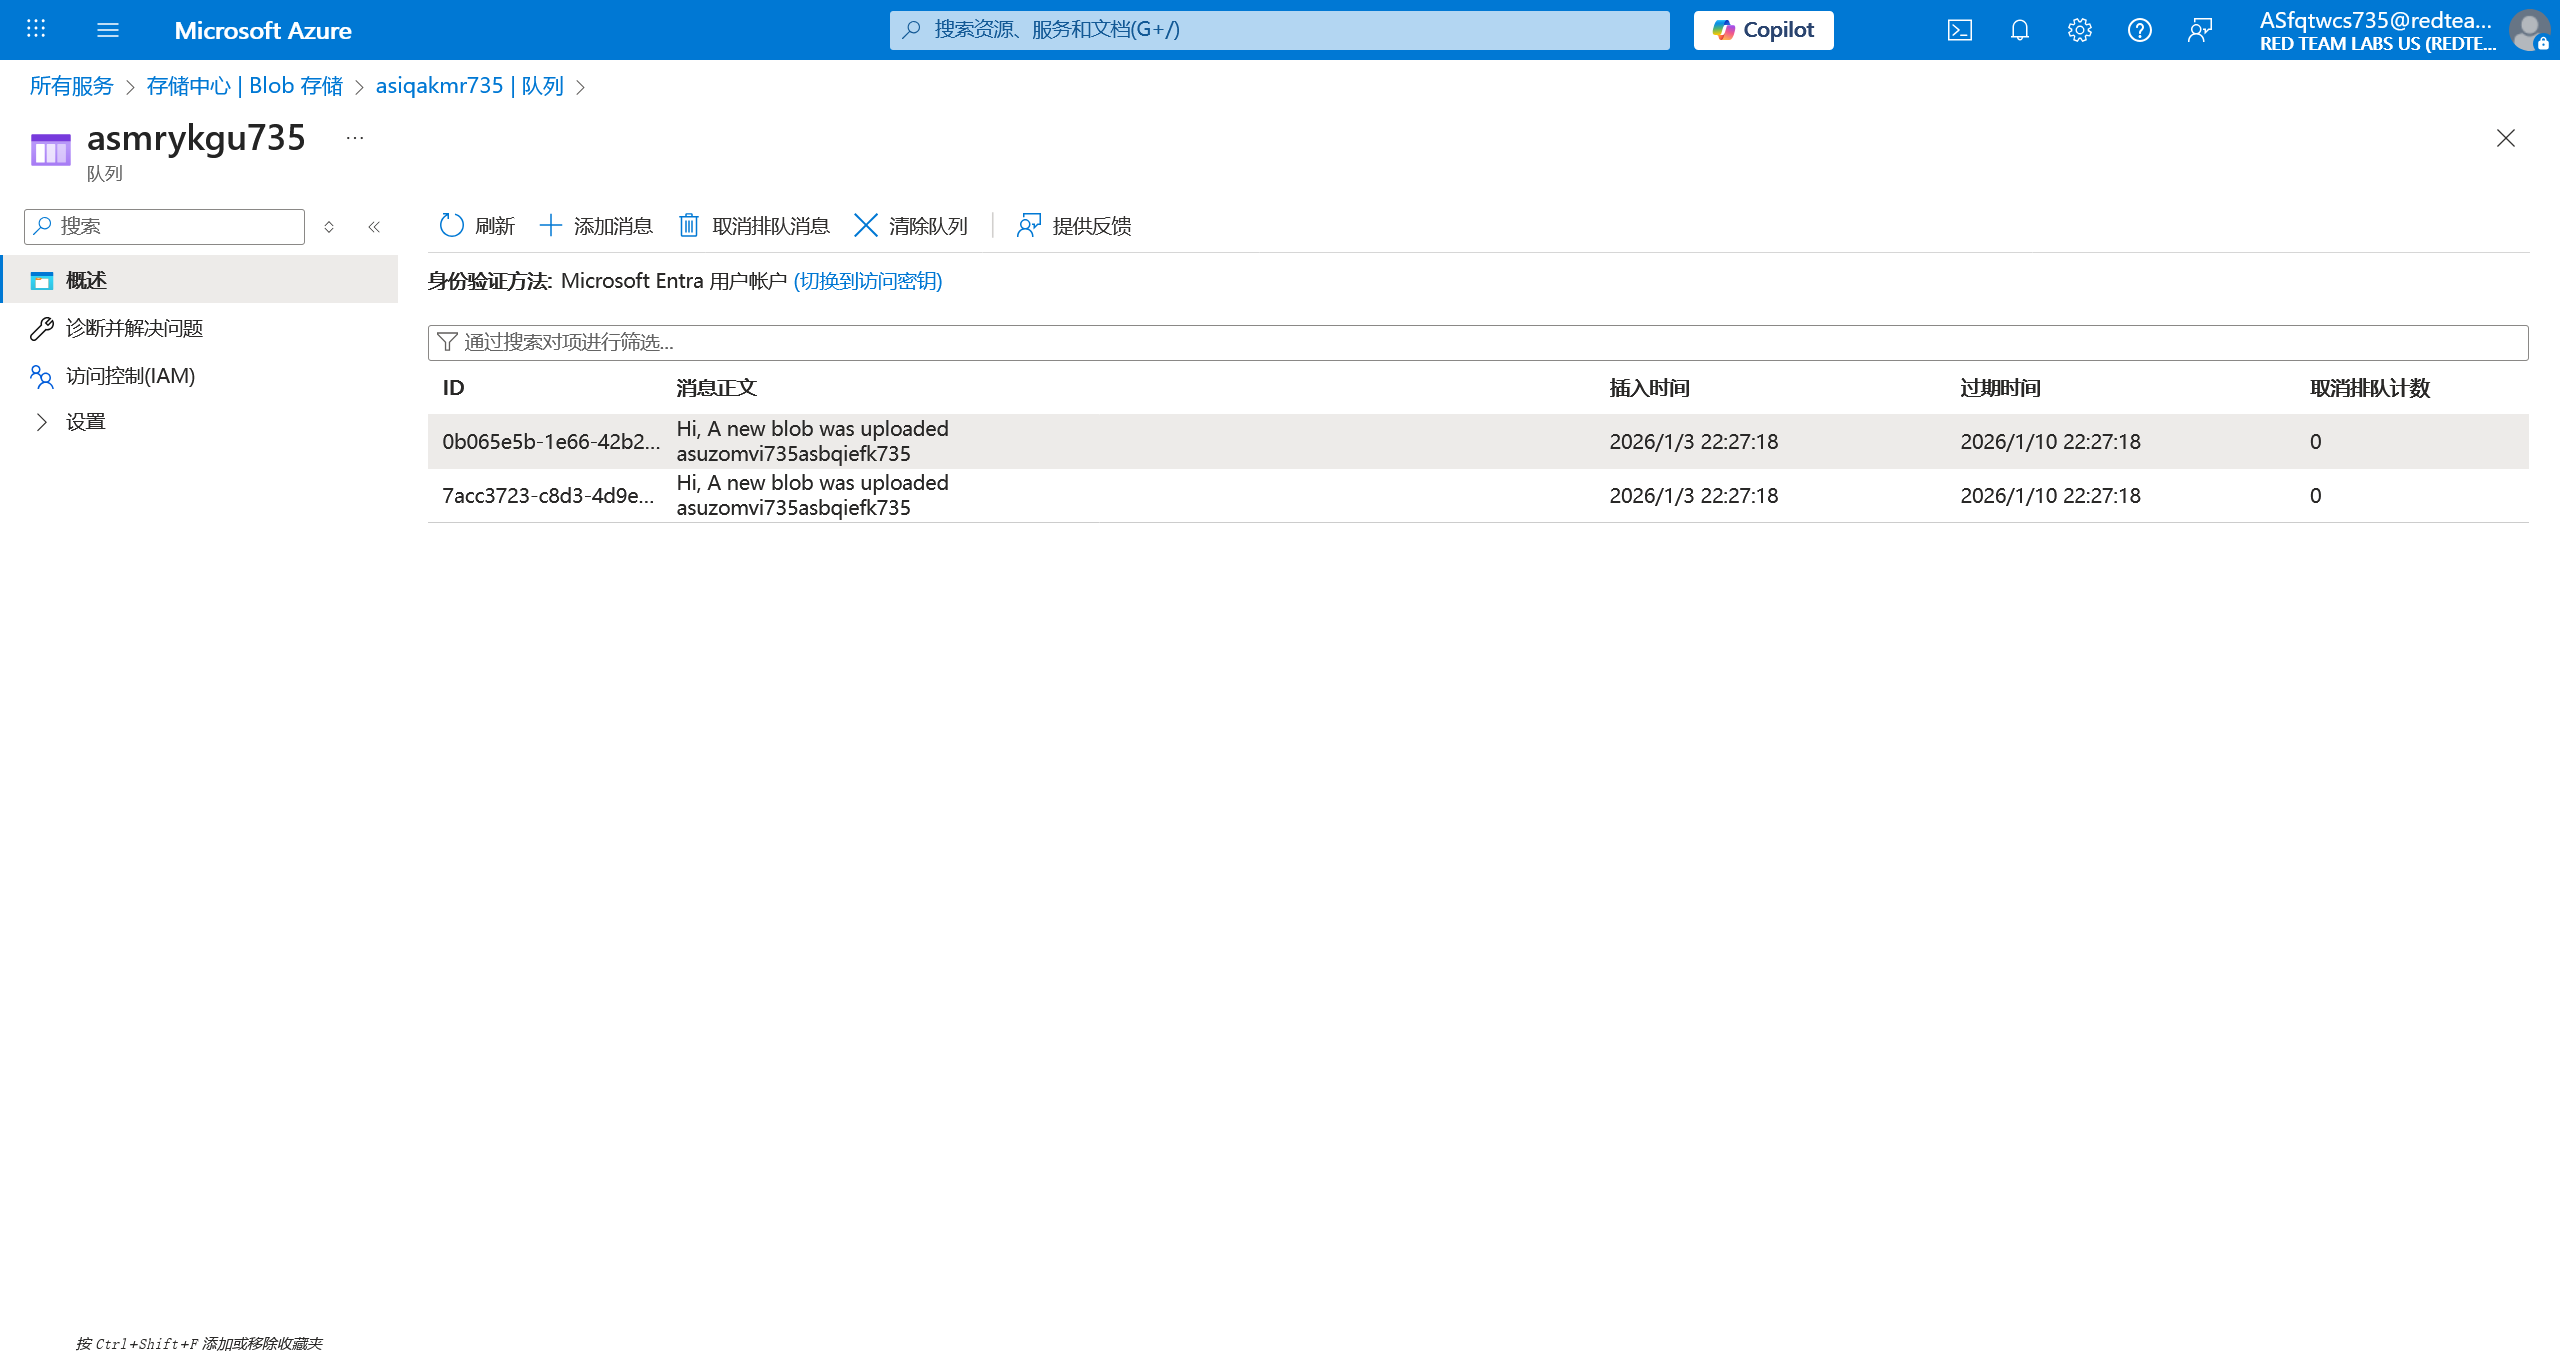The height and width of the screenshot is (1359, 2560).
Task: Click the Refresh (刷新) toolbar button
Action: pos(477,226)
